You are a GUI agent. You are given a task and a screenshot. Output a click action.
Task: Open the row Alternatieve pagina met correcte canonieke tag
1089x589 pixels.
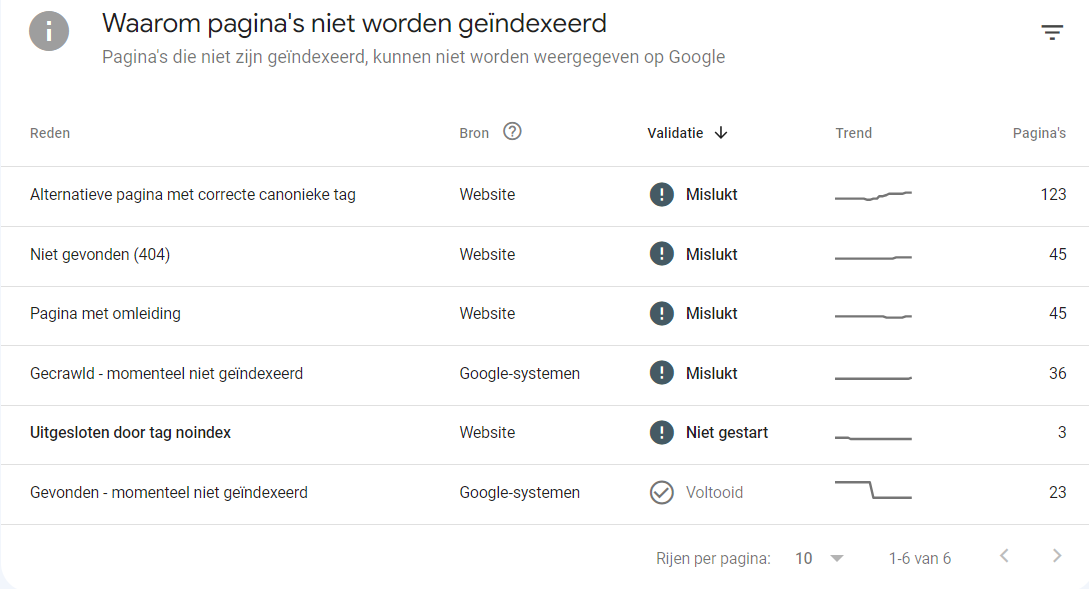pos(544,196)
